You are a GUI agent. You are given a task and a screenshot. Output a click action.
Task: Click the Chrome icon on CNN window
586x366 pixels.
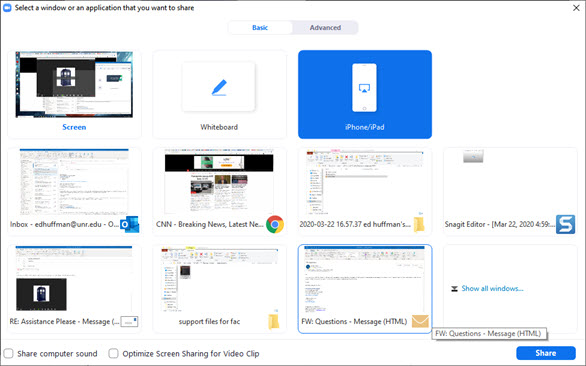pyautogui.click(x=275, y=224)
